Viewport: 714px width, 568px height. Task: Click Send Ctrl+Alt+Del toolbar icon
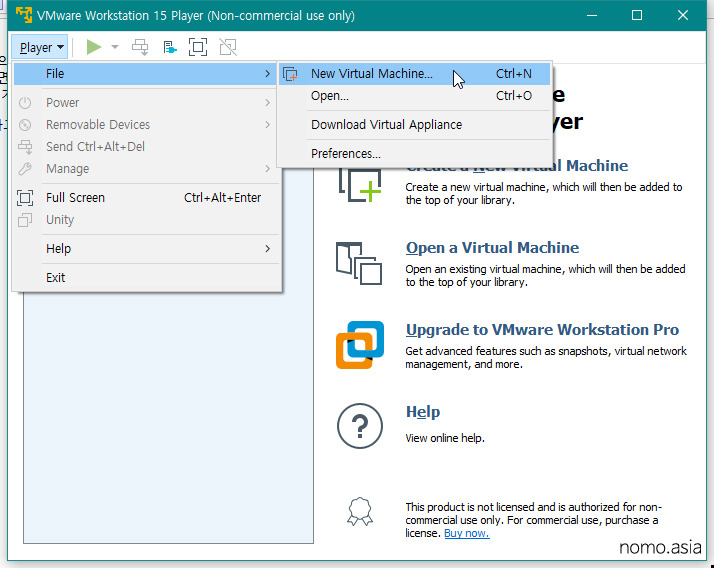click(x=140, y=47)
